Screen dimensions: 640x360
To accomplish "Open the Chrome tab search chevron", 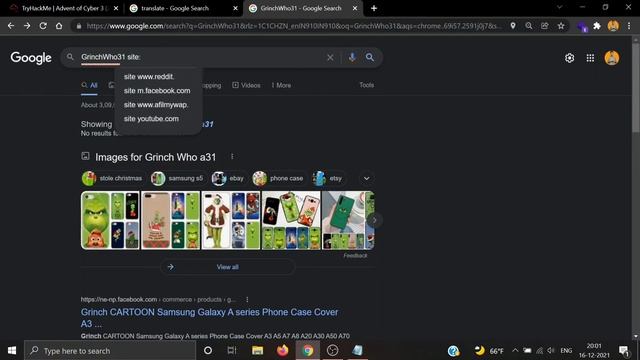I will point(560,7).
